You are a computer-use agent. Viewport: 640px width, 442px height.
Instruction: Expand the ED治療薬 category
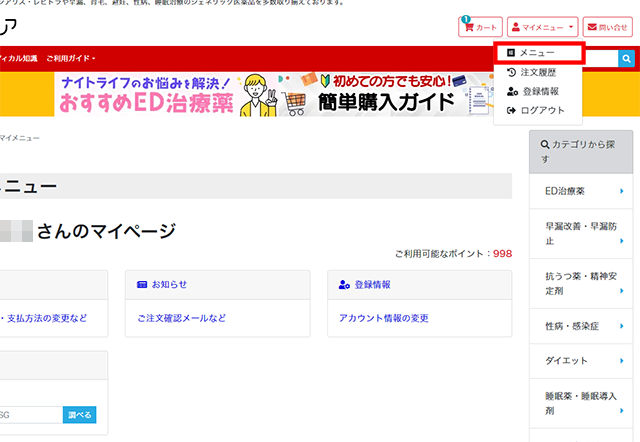(x=581, y=191)
